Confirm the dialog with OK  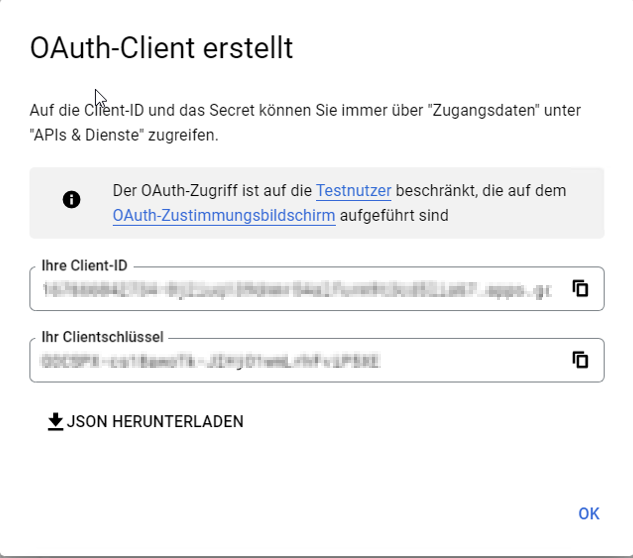[589, 514]
